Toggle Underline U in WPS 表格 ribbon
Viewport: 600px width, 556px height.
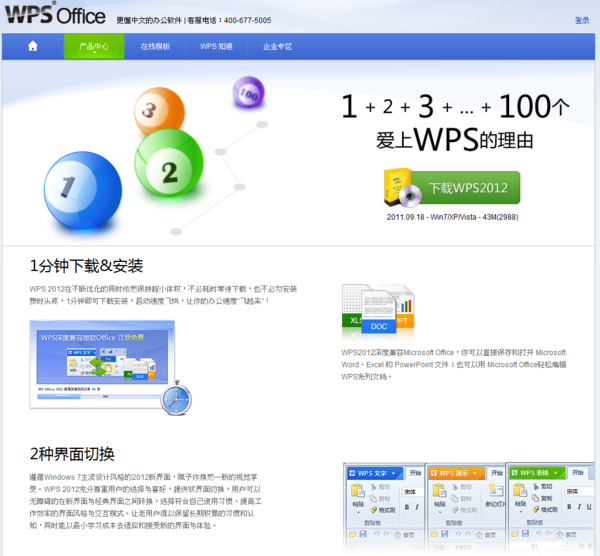point(589,507)
